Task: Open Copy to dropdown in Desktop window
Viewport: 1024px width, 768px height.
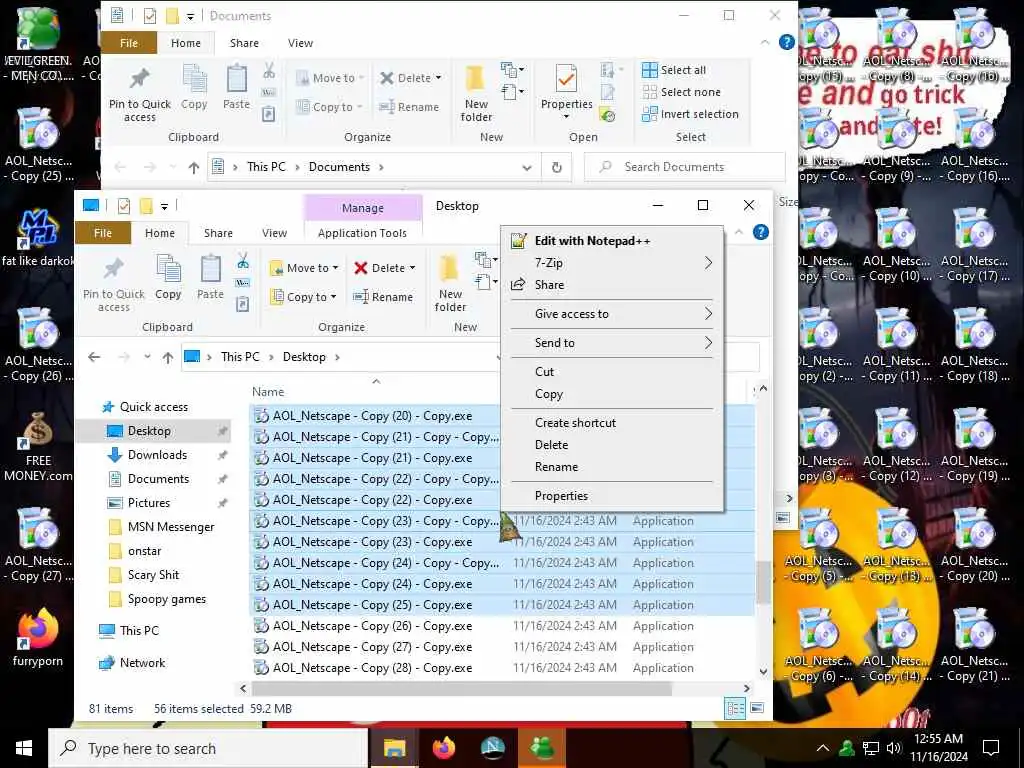Action: coord(304,297)
